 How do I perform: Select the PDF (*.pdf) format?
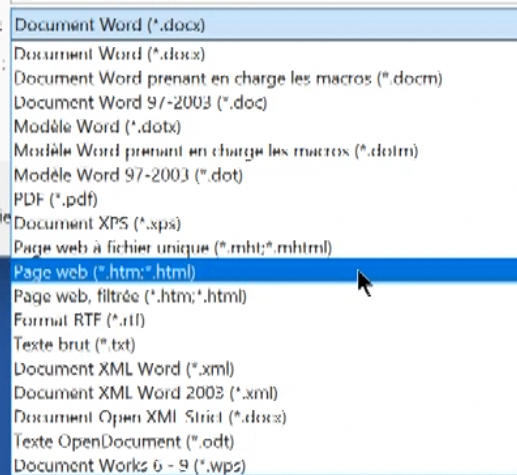pos(264,199)
